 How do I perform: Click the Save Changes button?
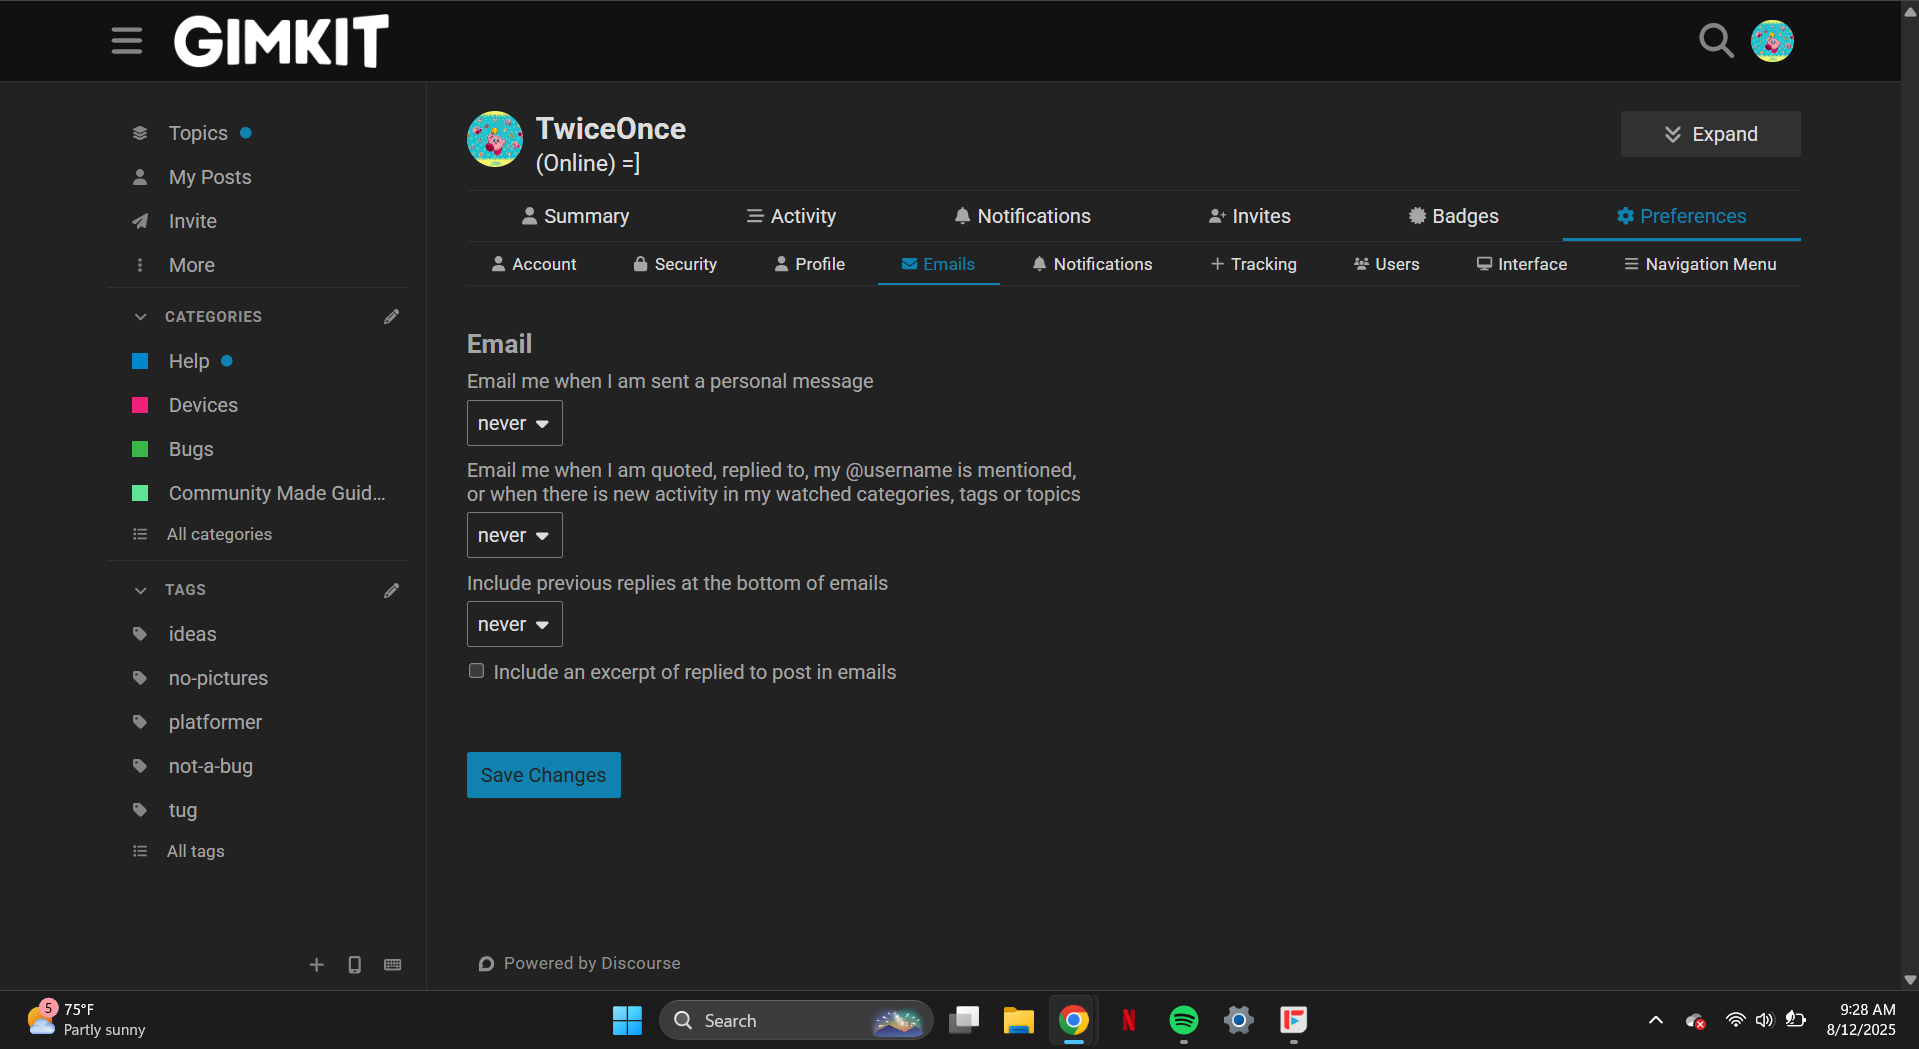coord(543,775)
